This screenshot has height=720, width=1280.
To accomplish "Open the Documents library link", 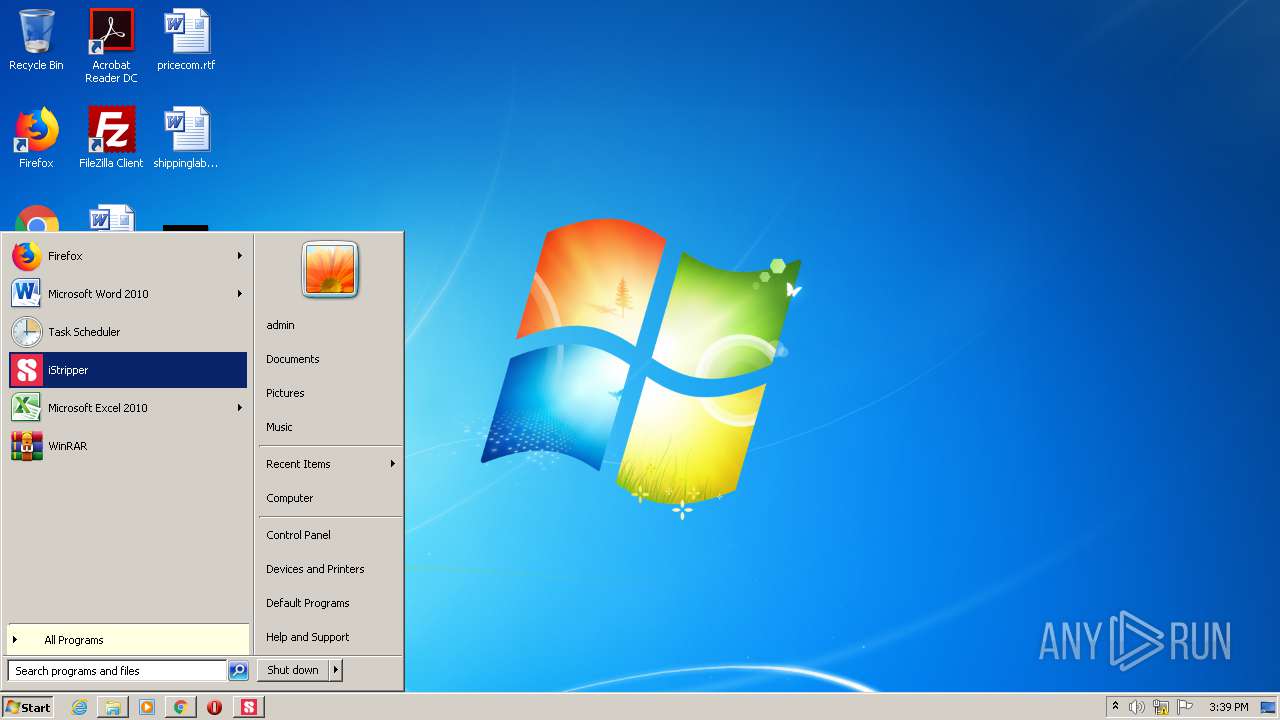I will click(x=330, y=359).
